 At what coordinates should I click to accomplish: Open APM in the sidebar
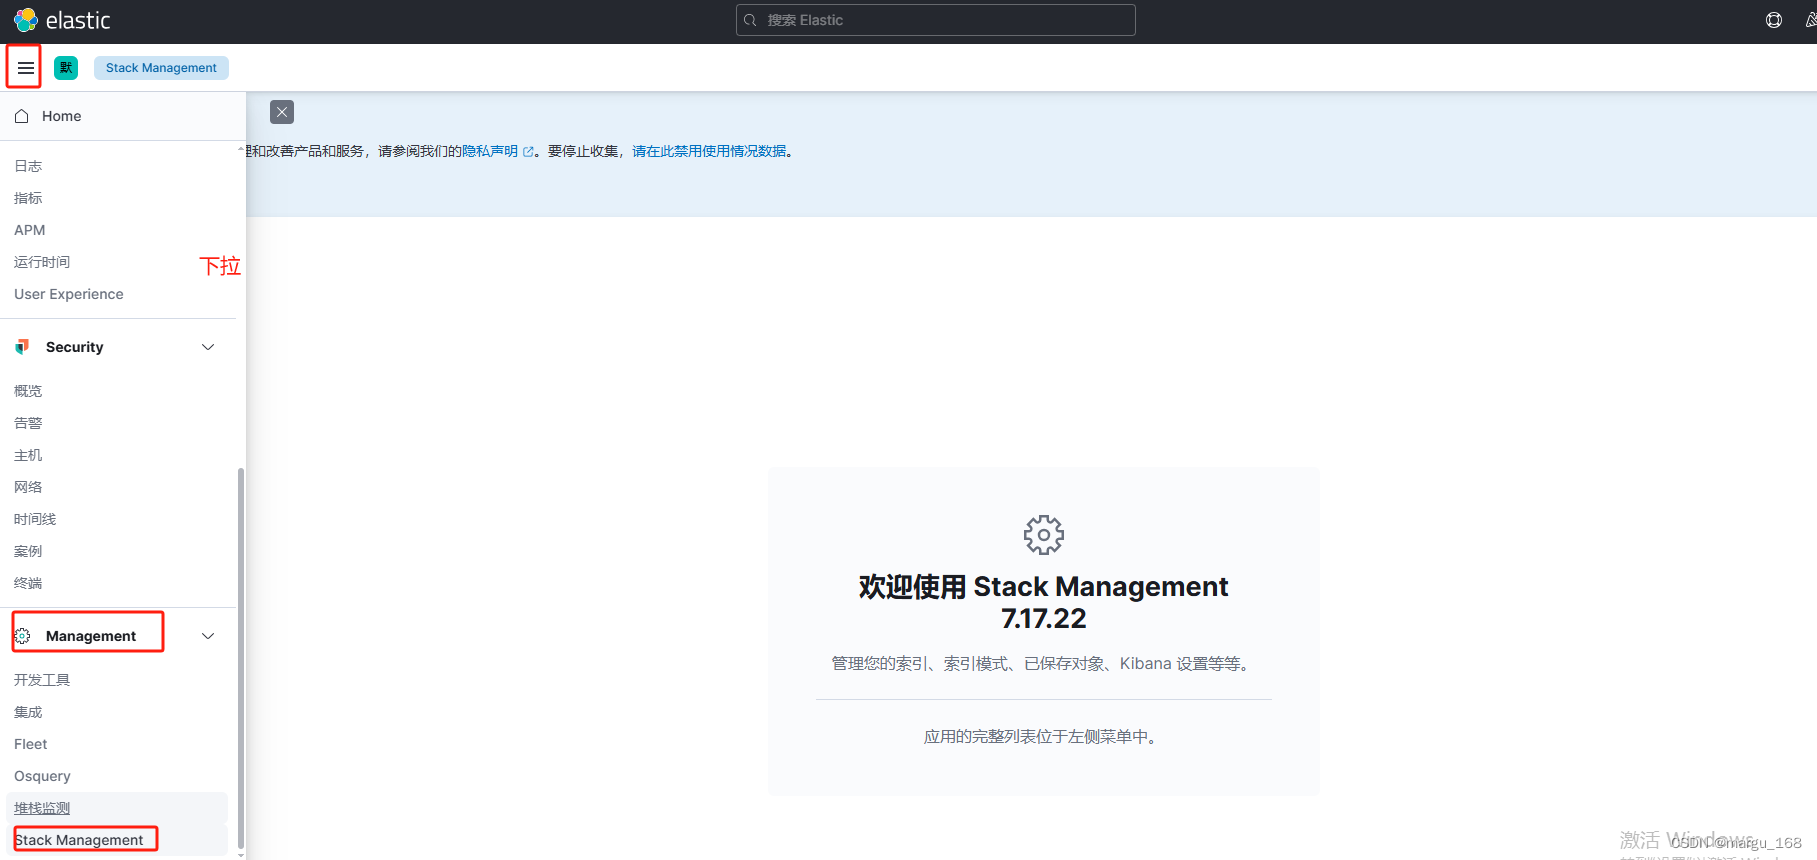click(30, 230)
